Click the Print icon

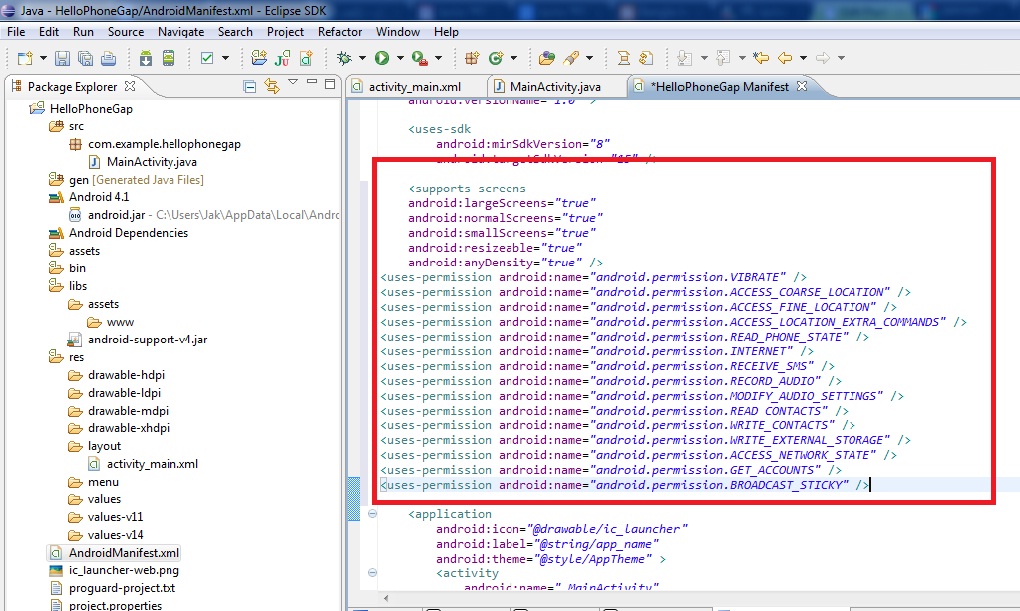(109, 58)
